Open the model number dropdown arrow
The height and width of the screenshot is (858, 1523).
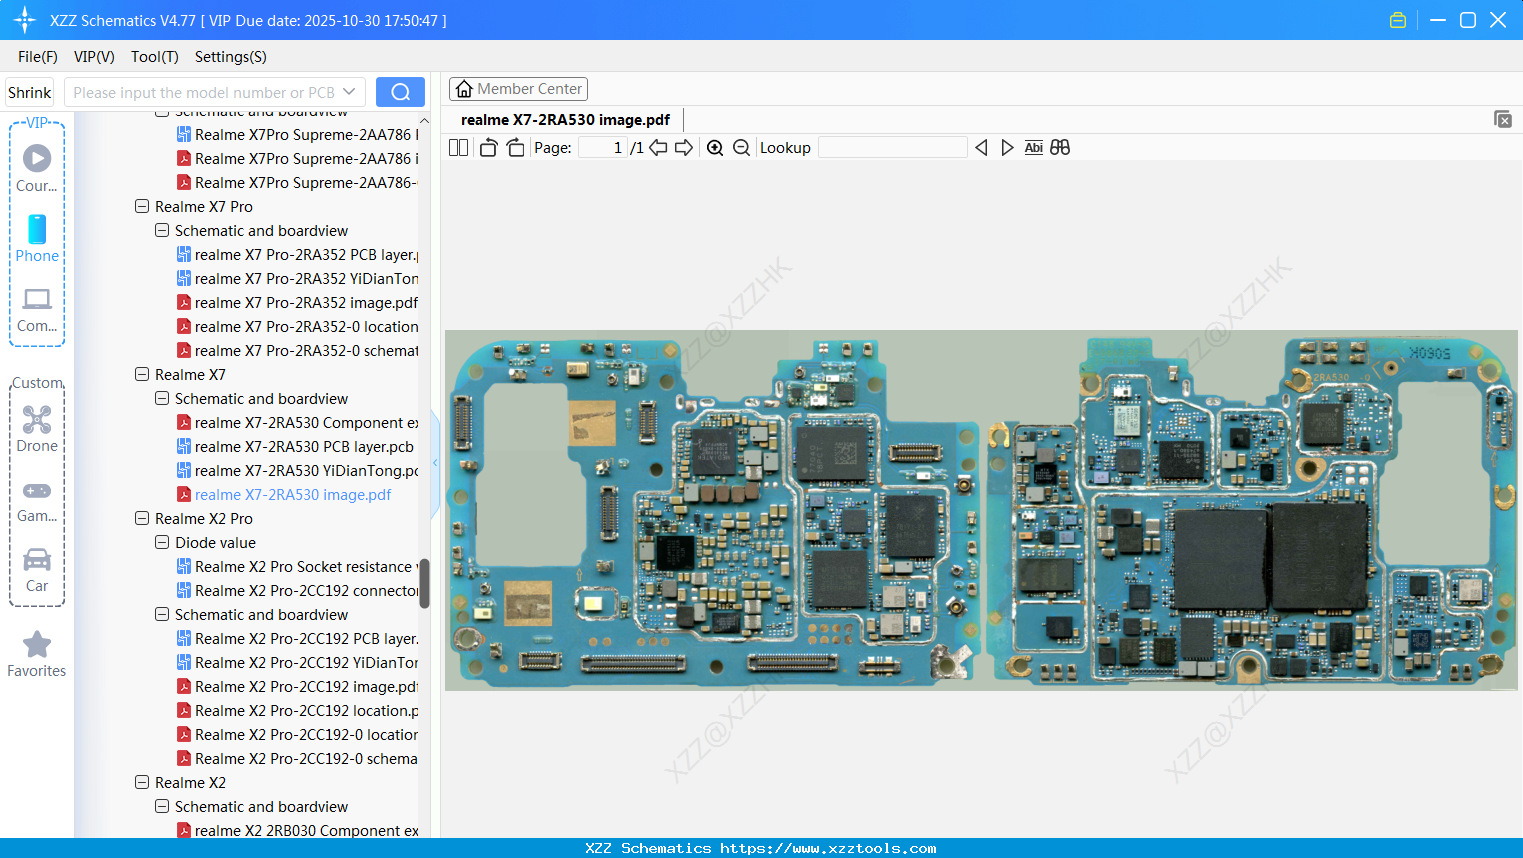[x=349, y=92]
